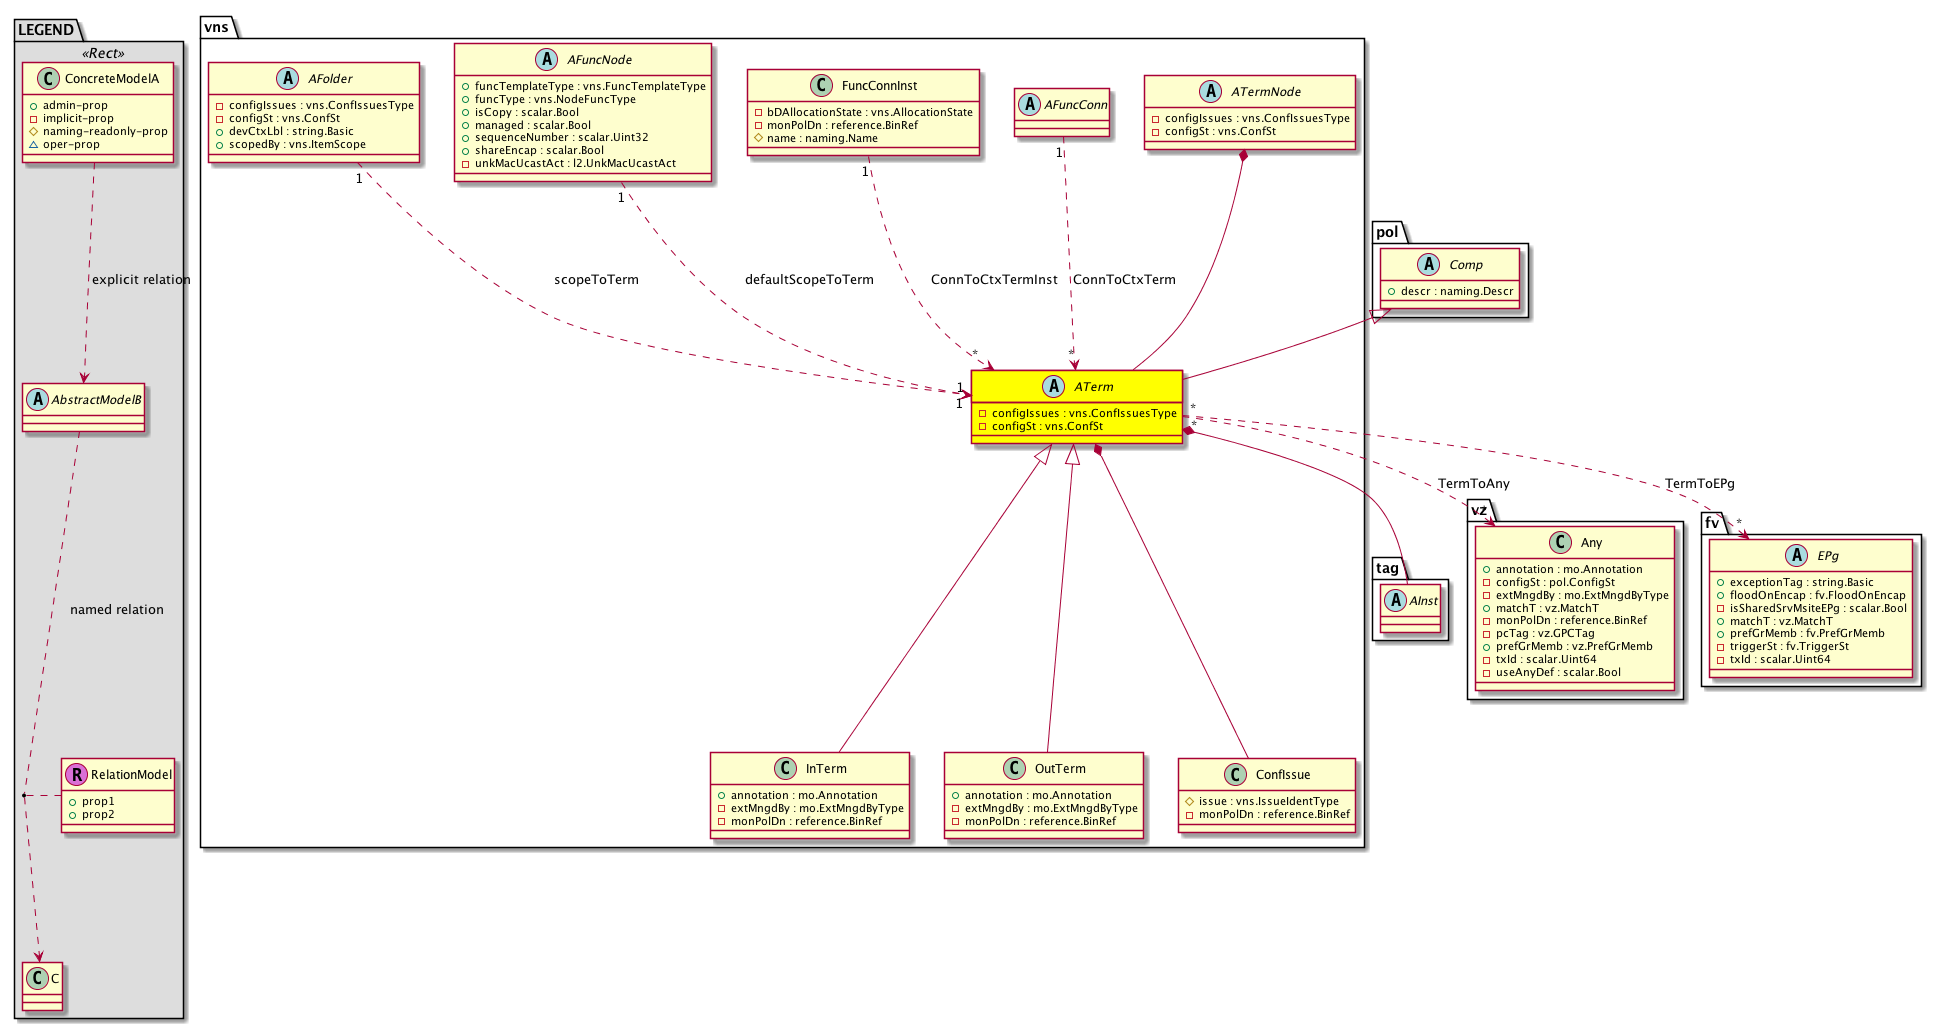This screenshot has width=1942, height=1029.
Task: Click the R icon of RelationModel
Action: click(x=76, y=774)
